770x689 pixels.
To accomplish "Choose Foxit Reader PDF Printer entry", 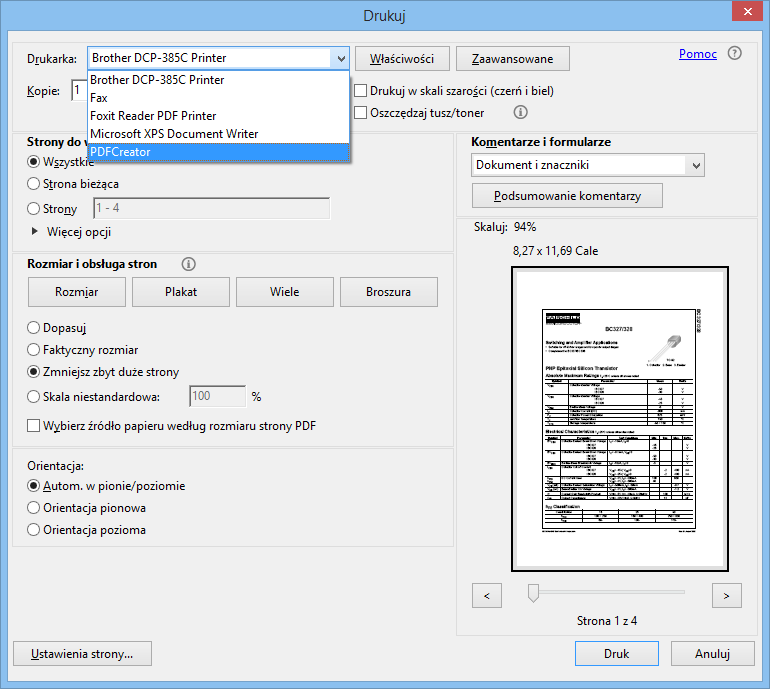I will click(218, 116).
